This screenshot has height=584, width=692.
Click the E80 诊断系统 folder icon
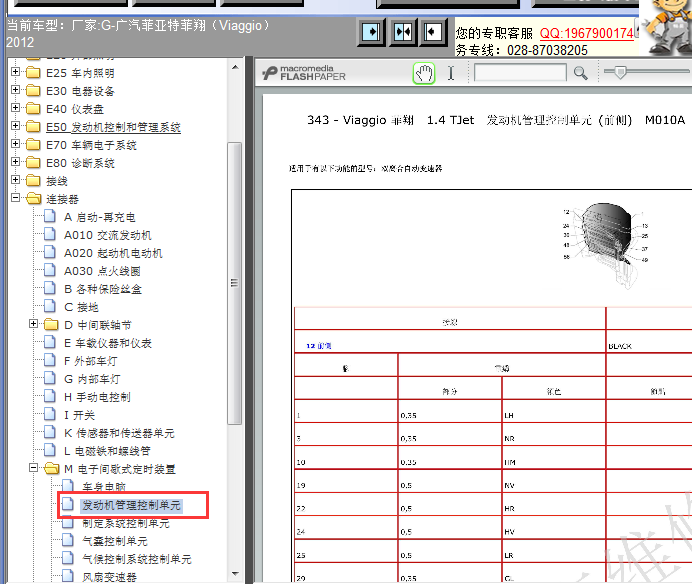[x=33, y=162]
